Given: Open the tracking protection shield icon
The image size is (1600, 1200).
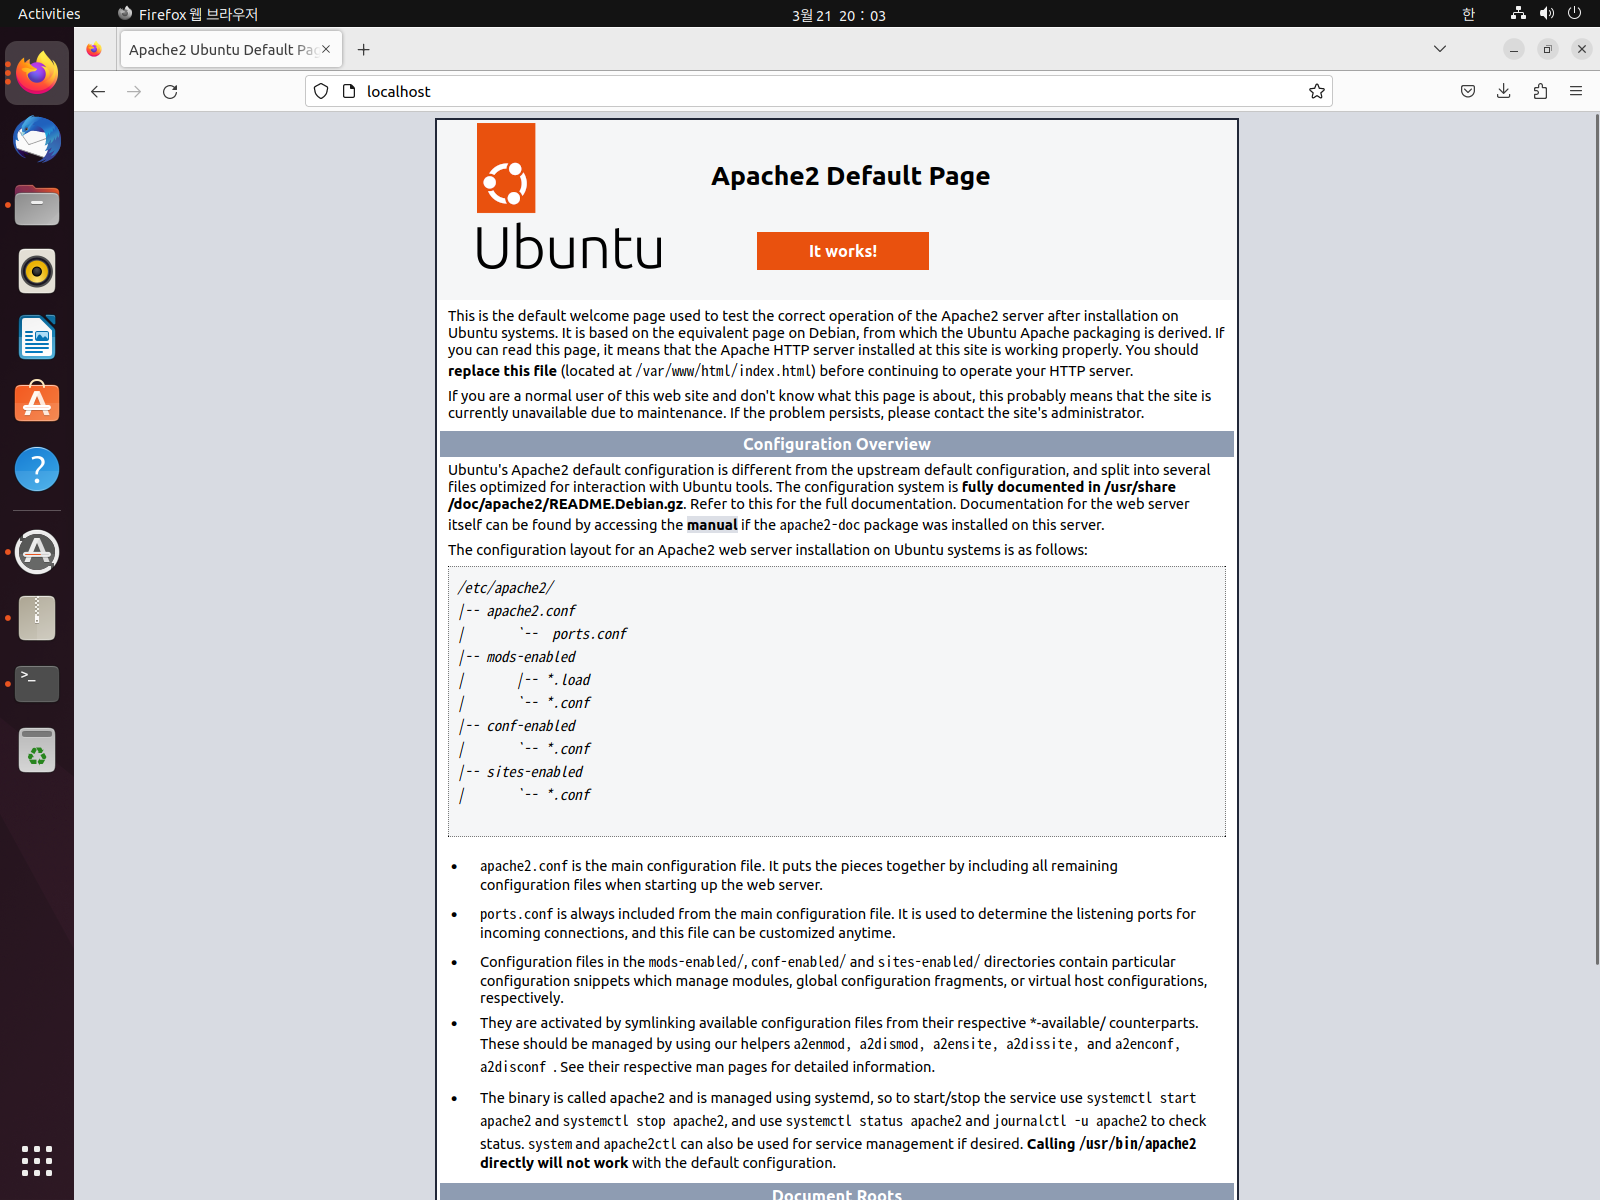Looking at the screenshot, I should pos(321,91).
